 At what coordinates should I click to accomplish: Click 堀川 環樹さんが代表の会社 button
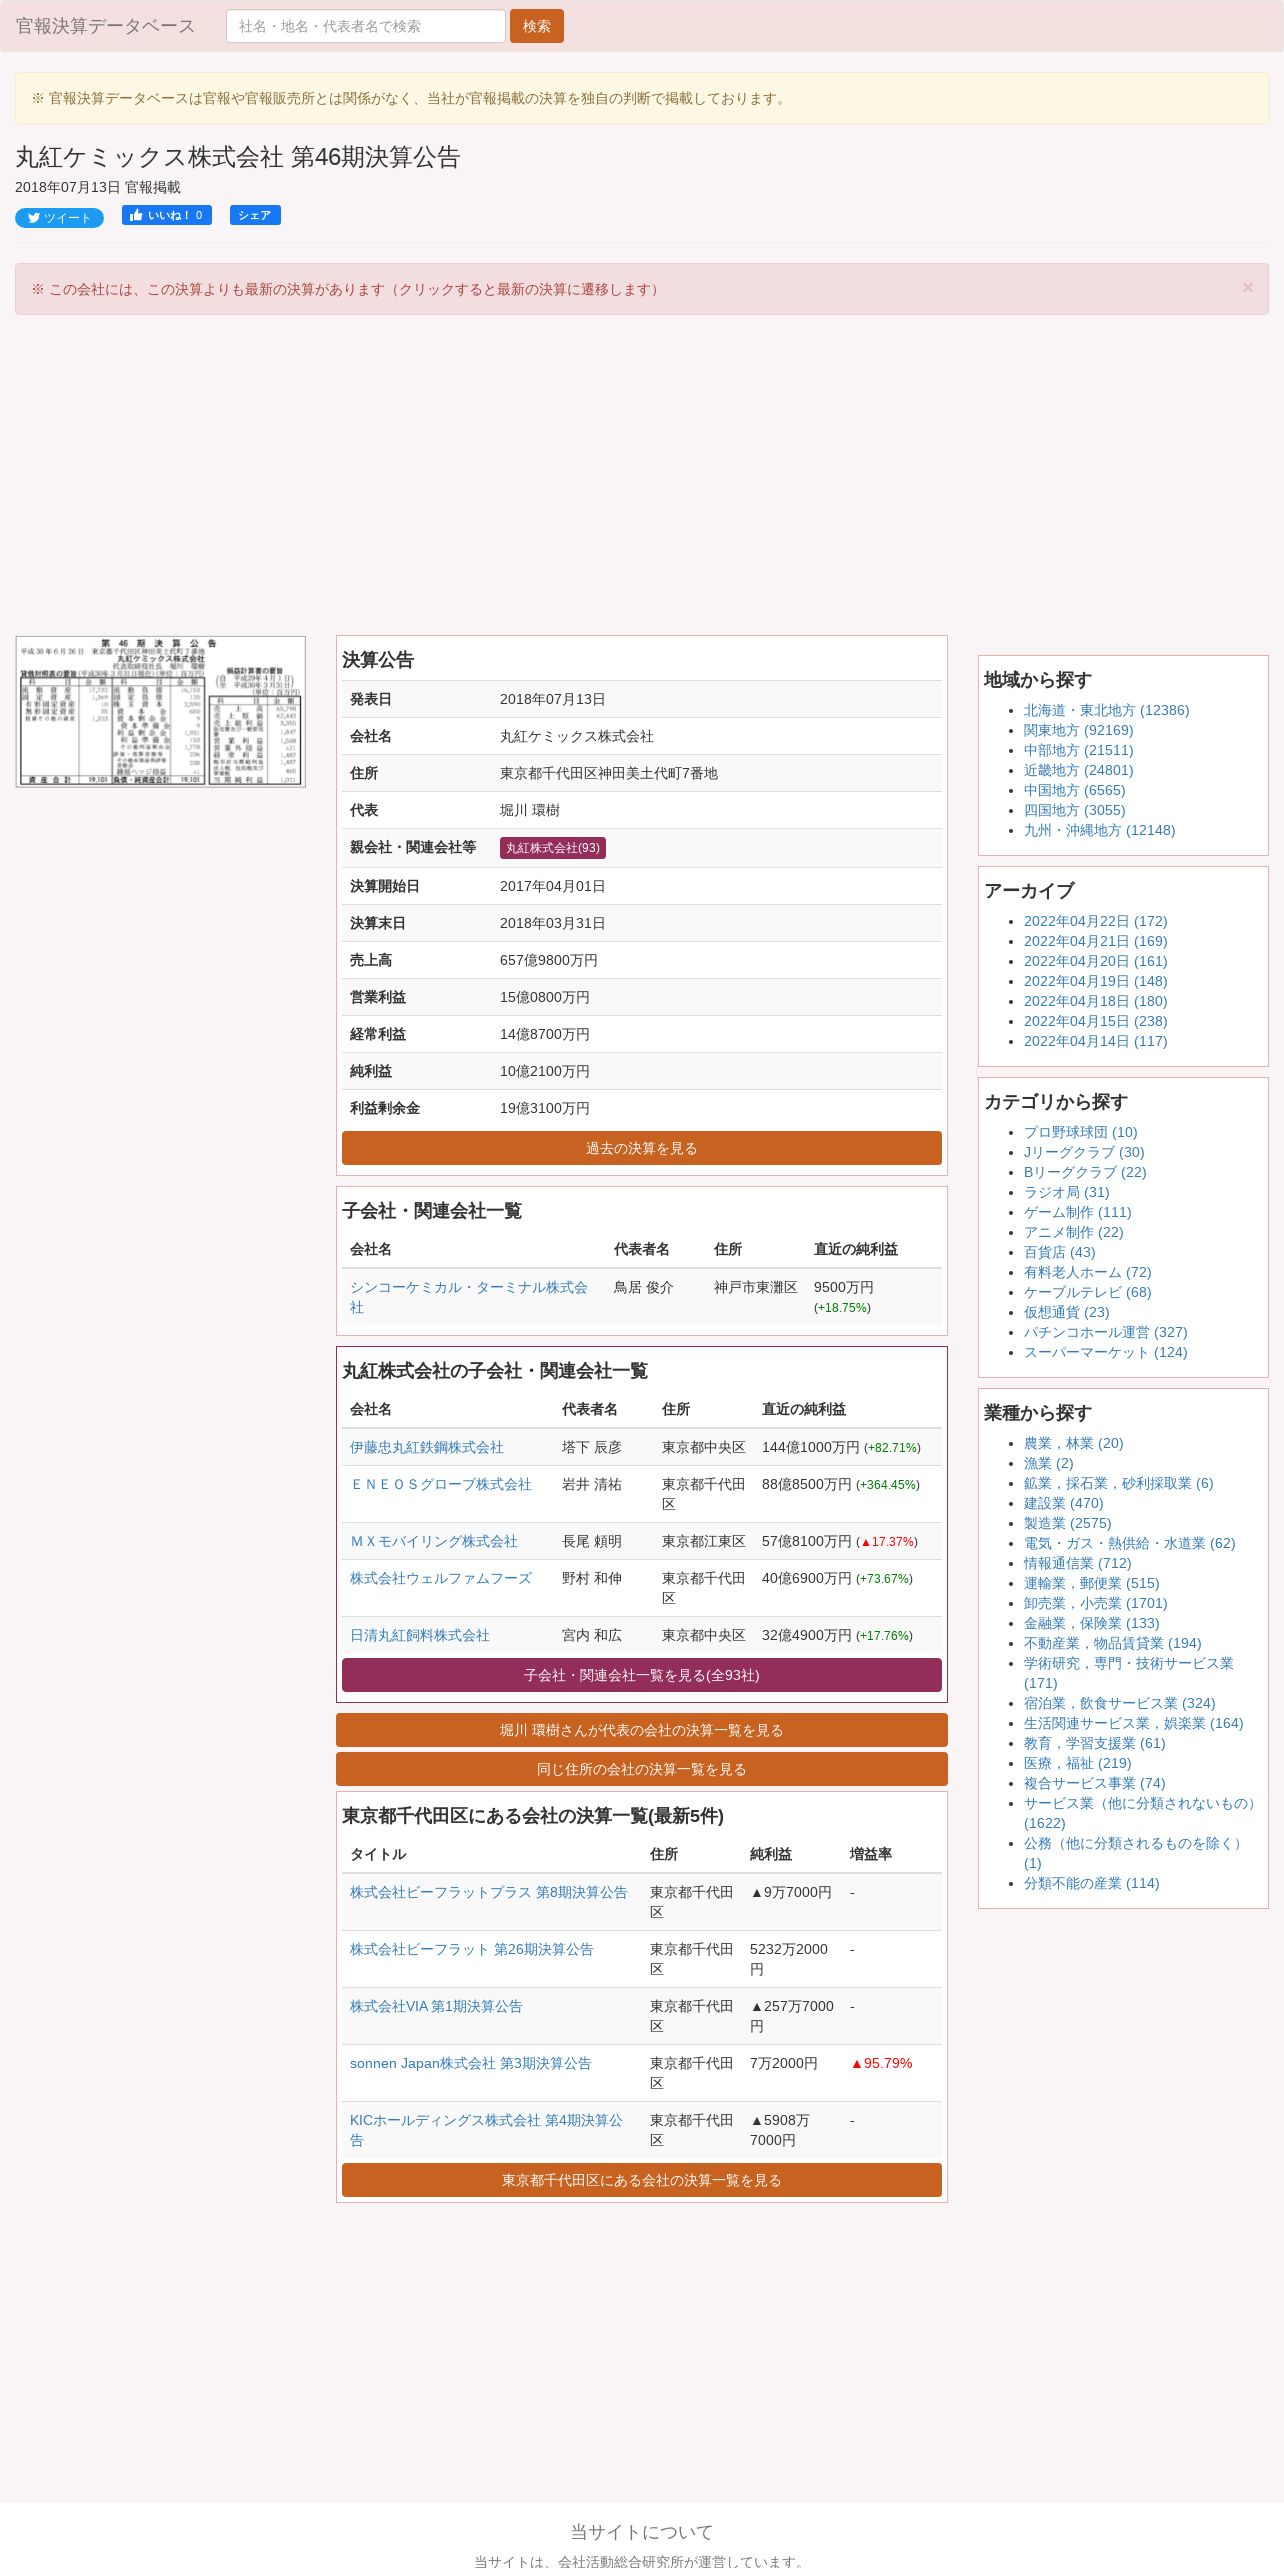[x=641, y=1730]
